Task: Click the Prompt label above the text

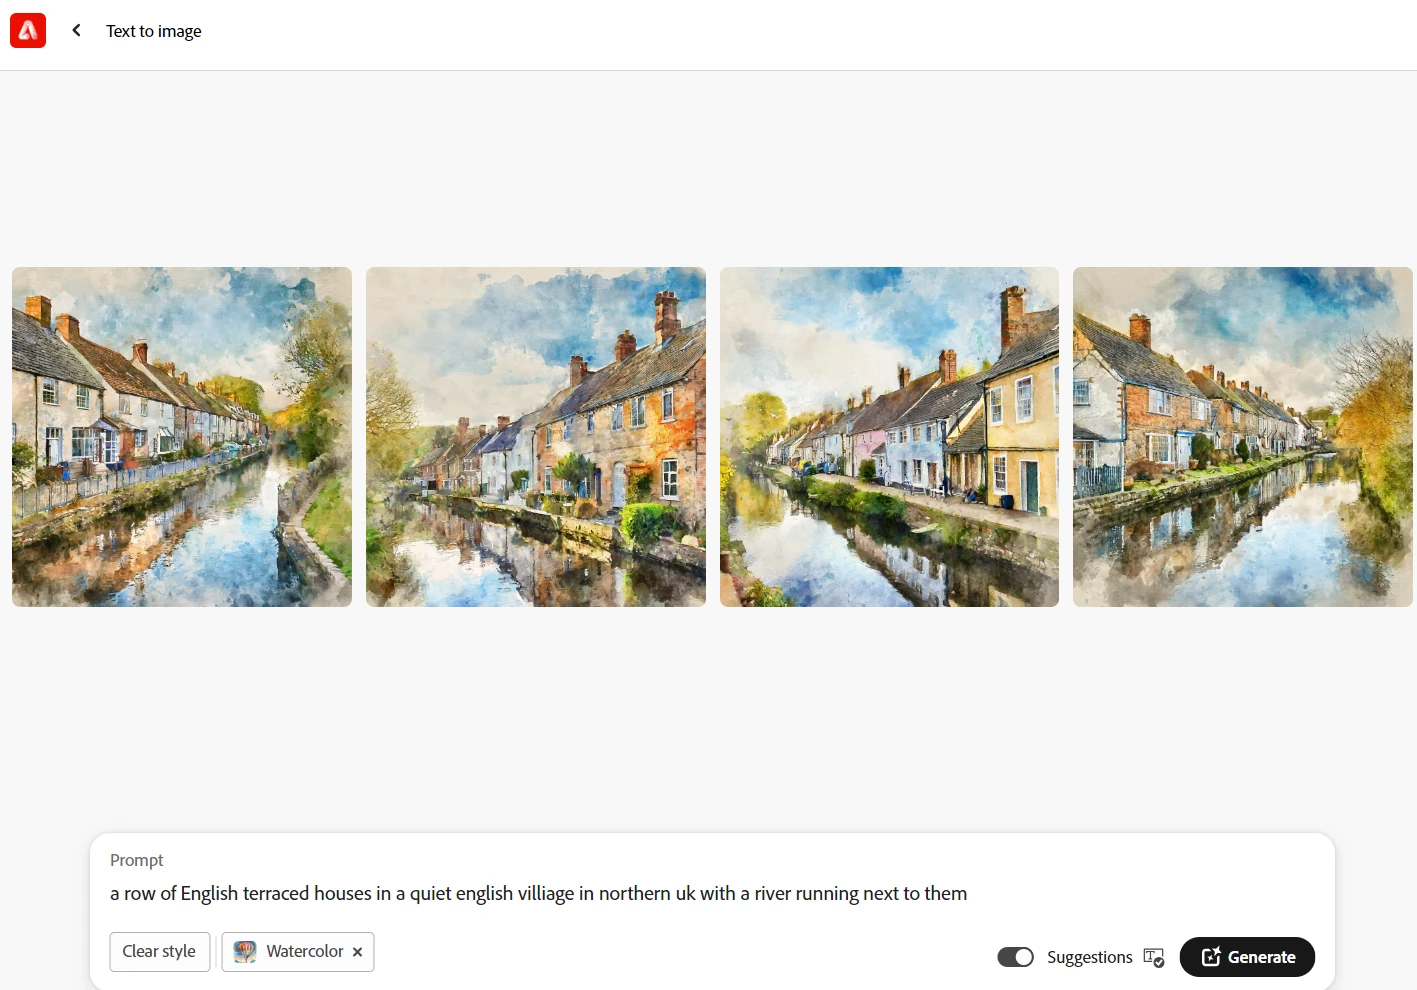Action: [137, 860]
